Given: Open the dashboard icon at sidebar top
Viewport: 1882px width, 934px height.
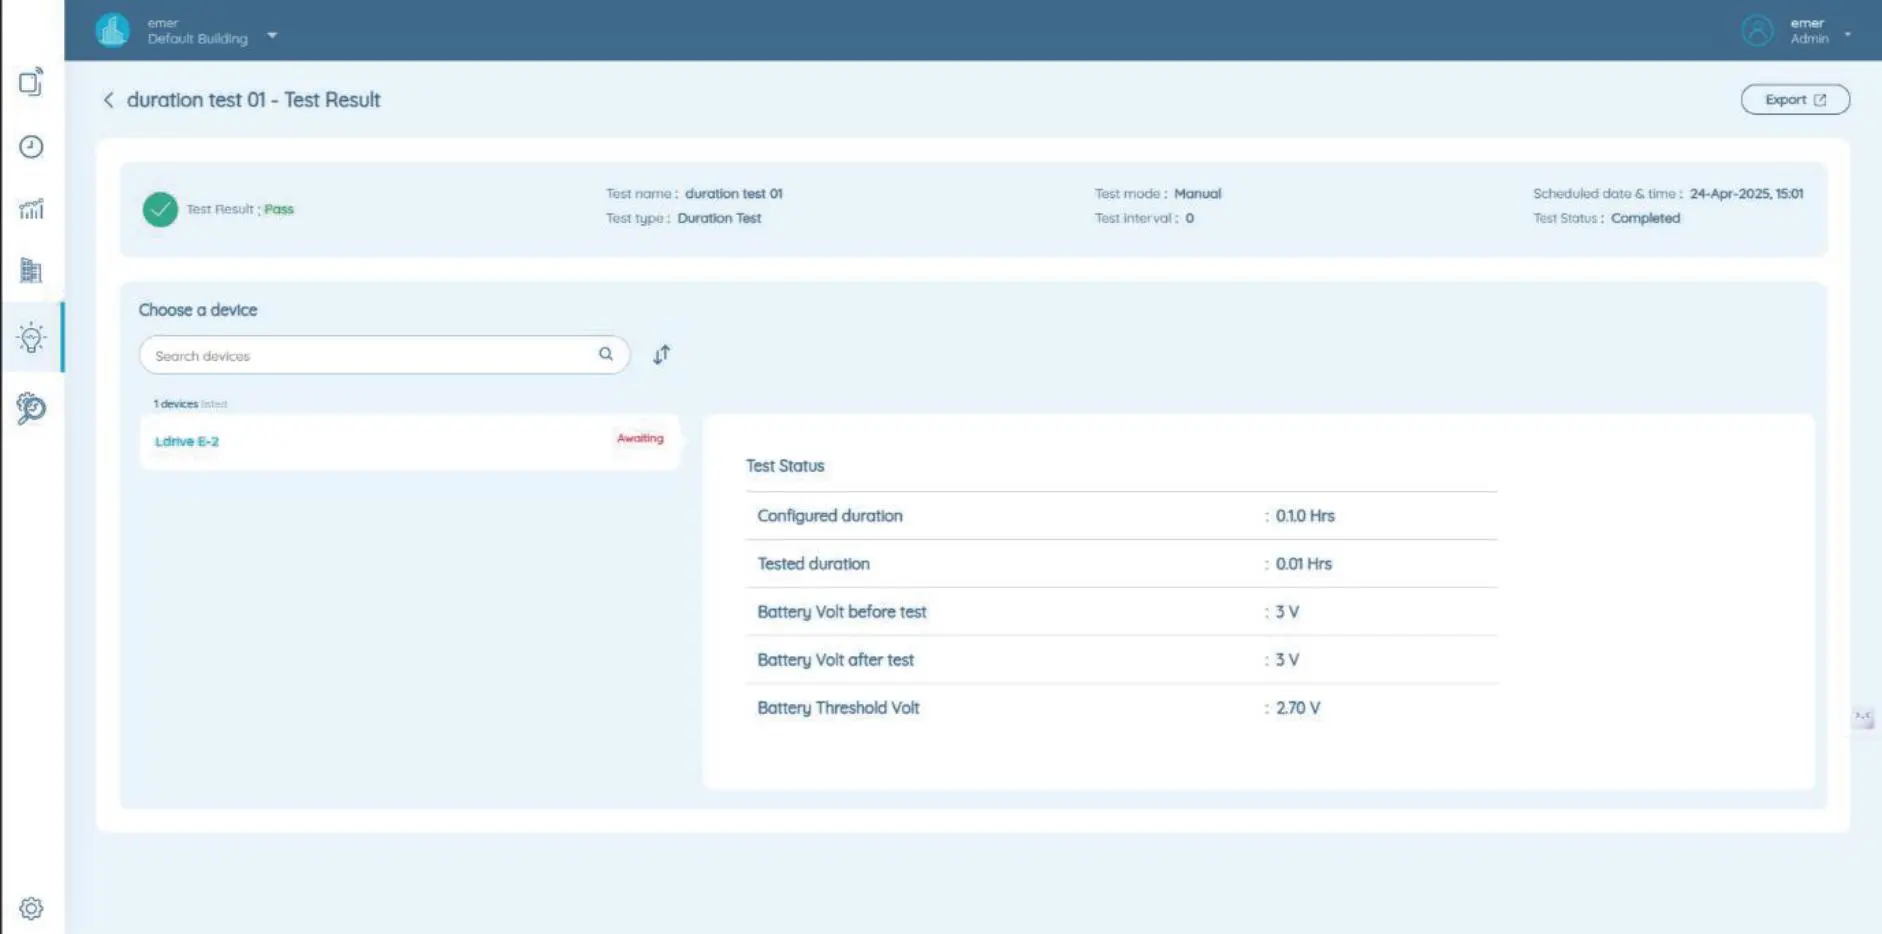Looking at the screenshot, I should tap(31, 82).
